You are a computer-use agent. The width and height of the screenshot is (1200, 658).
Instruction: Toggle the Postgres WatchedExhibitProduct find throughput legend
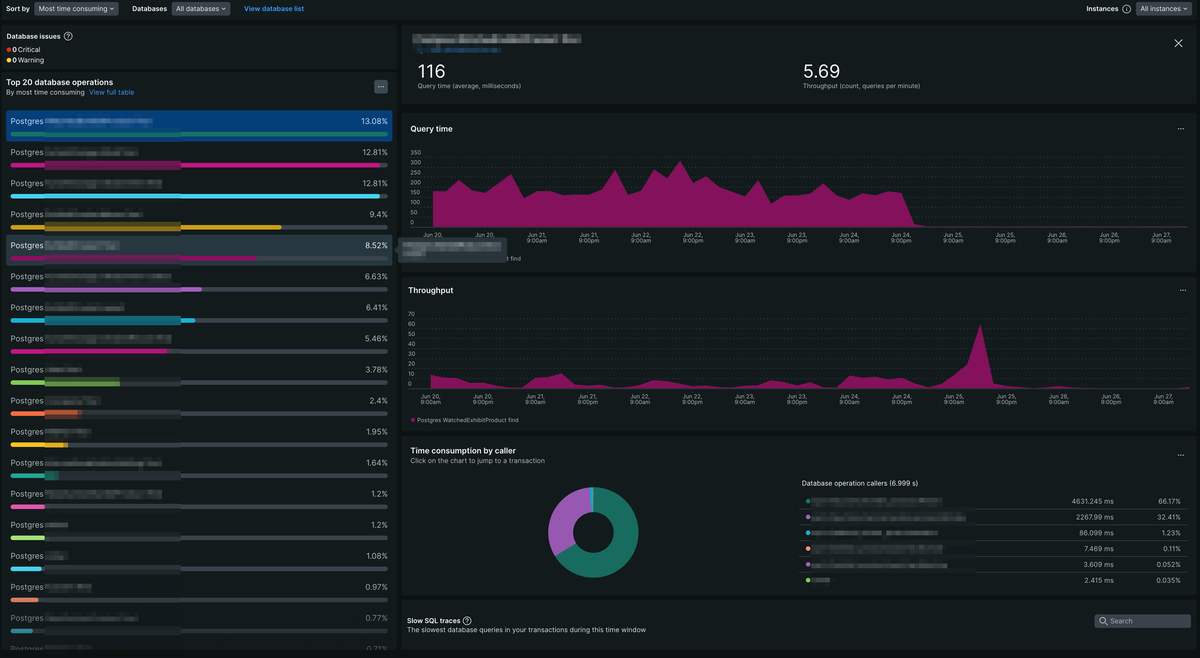point(464,420)
